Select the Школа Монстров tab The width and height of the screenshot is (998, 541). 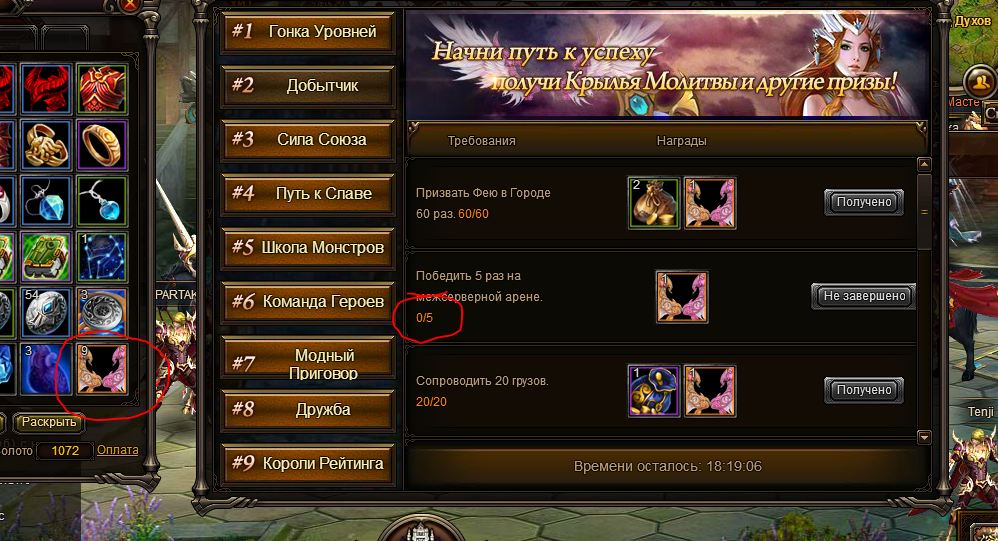click(x=308, y=248)
